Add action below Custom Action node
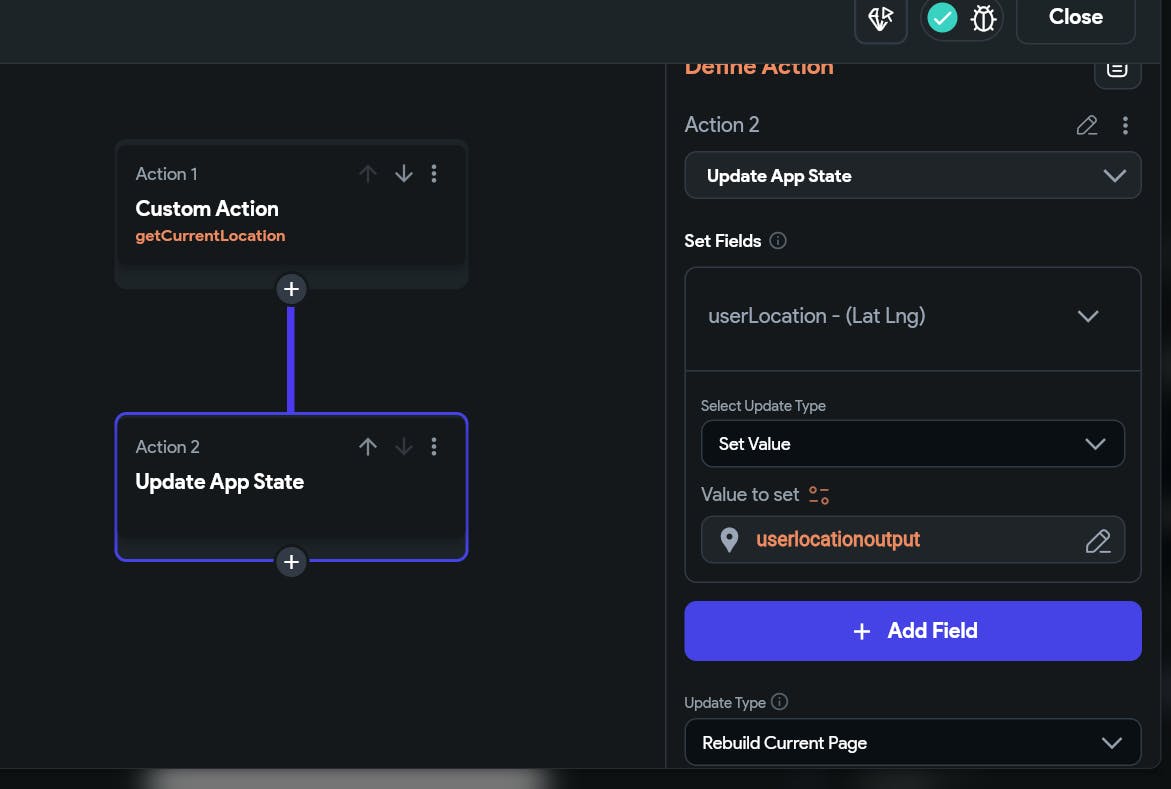Viewport: 1171px width, 789px height. pos(291,289)
